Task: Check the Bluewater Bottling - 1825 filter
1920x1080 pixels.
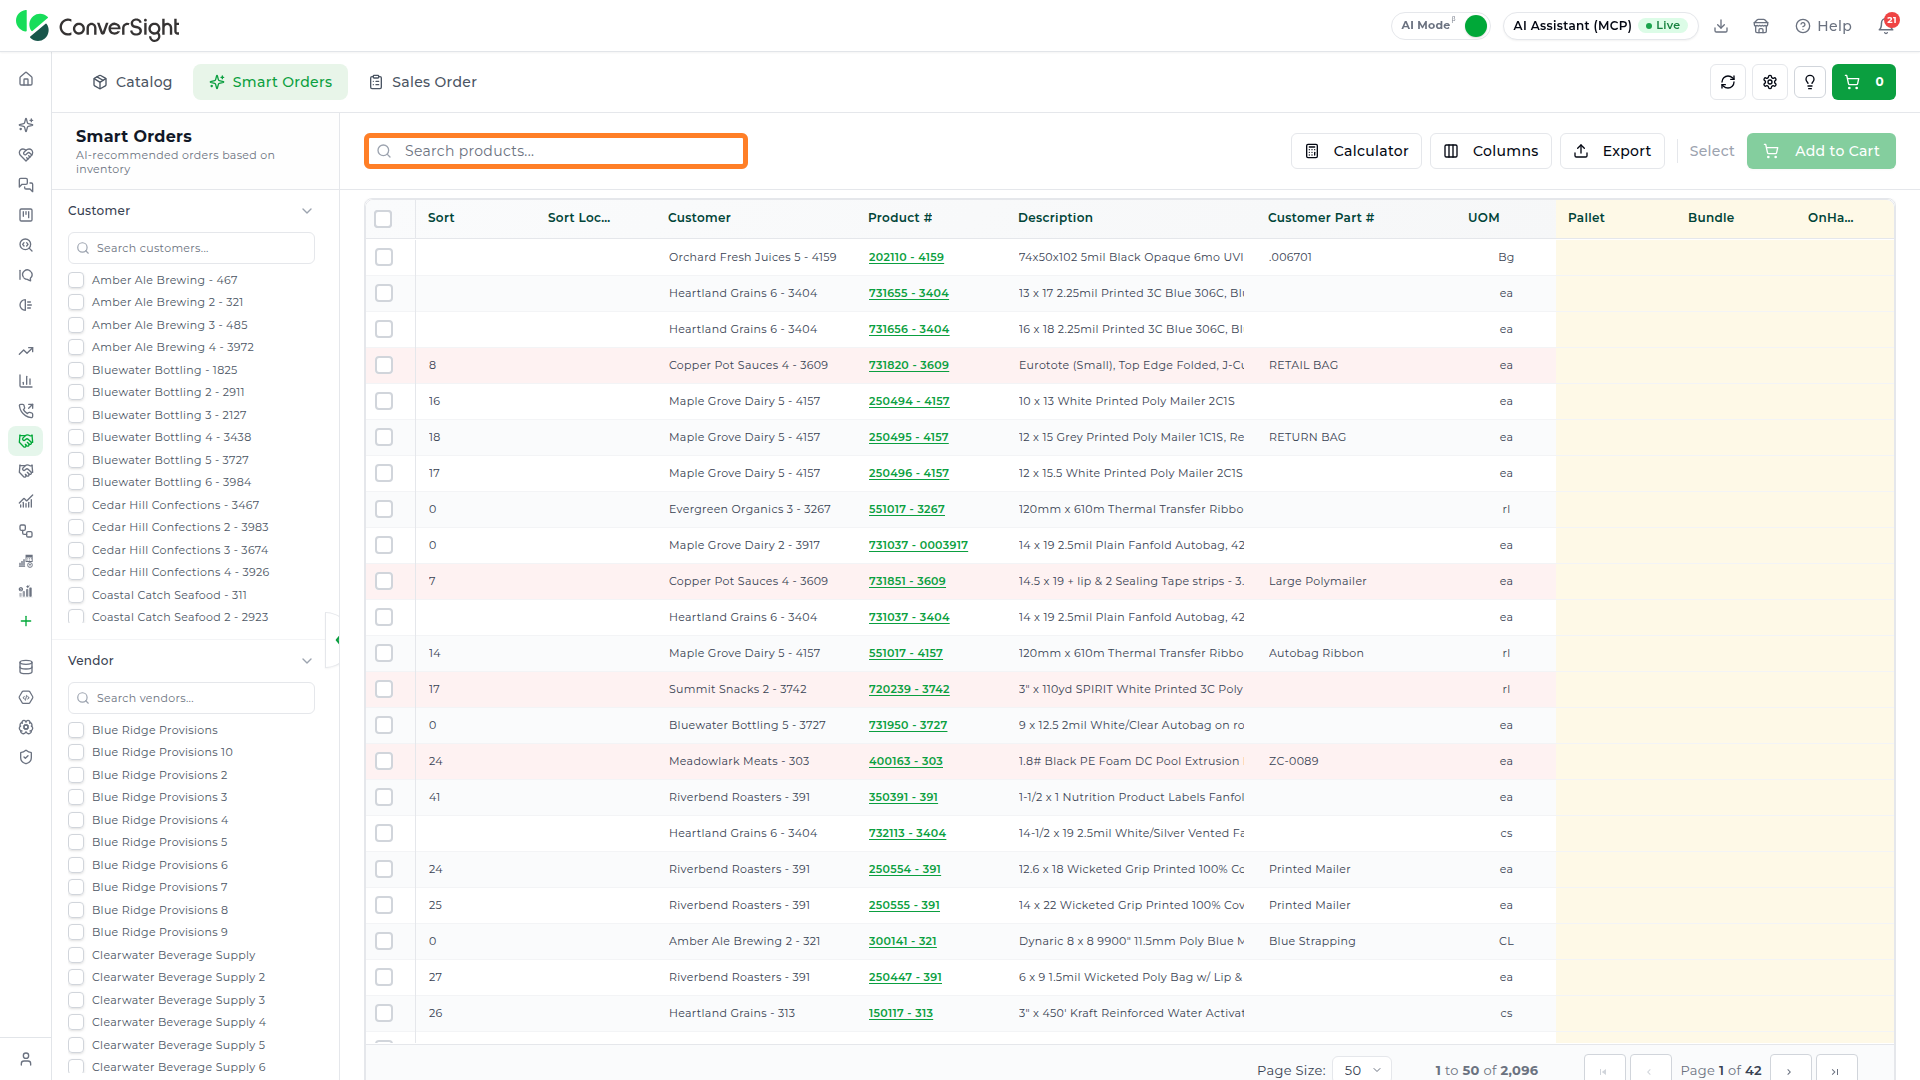Action: tap(76, 370)
